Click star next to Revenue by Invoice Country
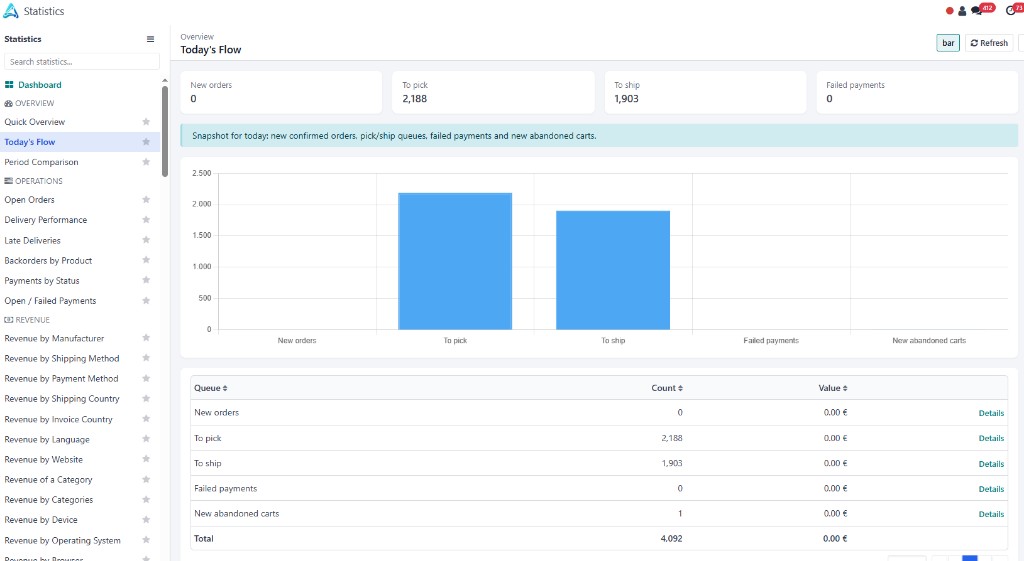 click(146, 419)
